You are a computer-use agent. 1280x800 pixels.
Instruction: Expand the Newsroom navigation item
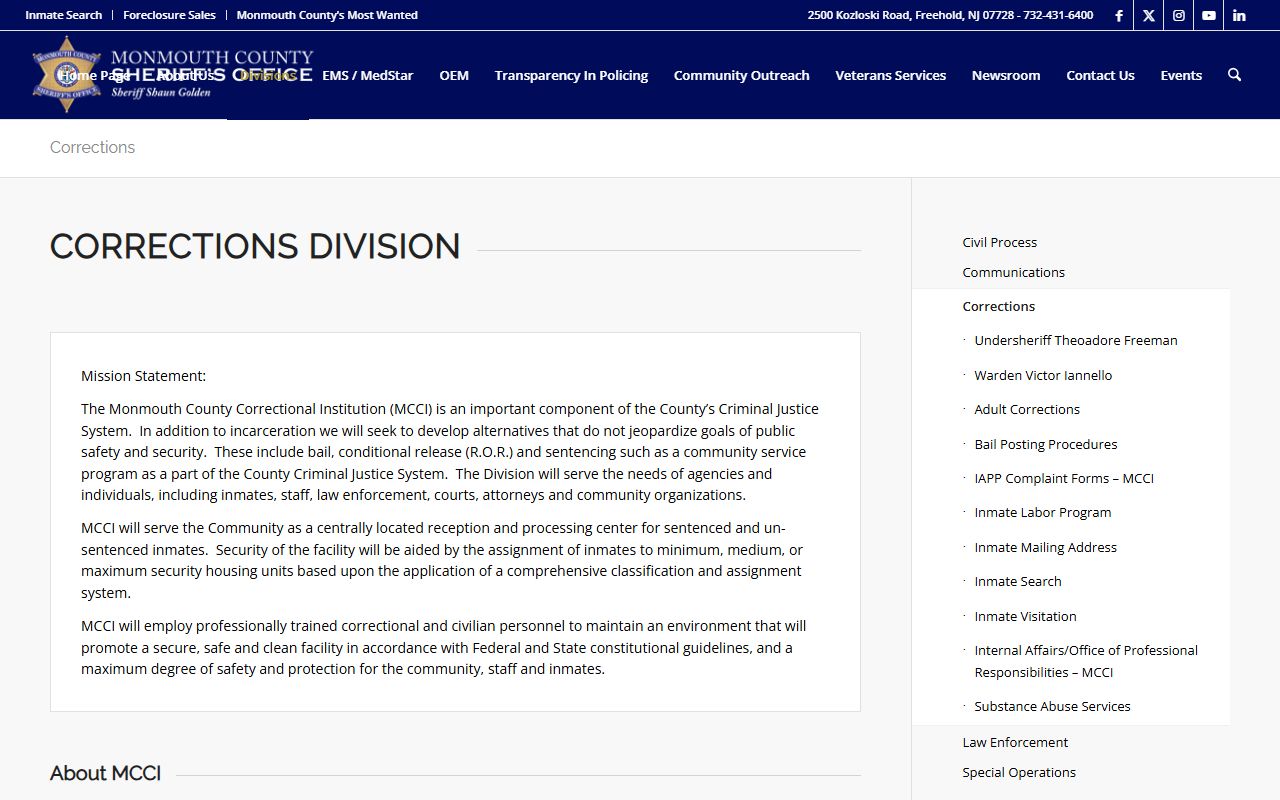coord(1005,75)
